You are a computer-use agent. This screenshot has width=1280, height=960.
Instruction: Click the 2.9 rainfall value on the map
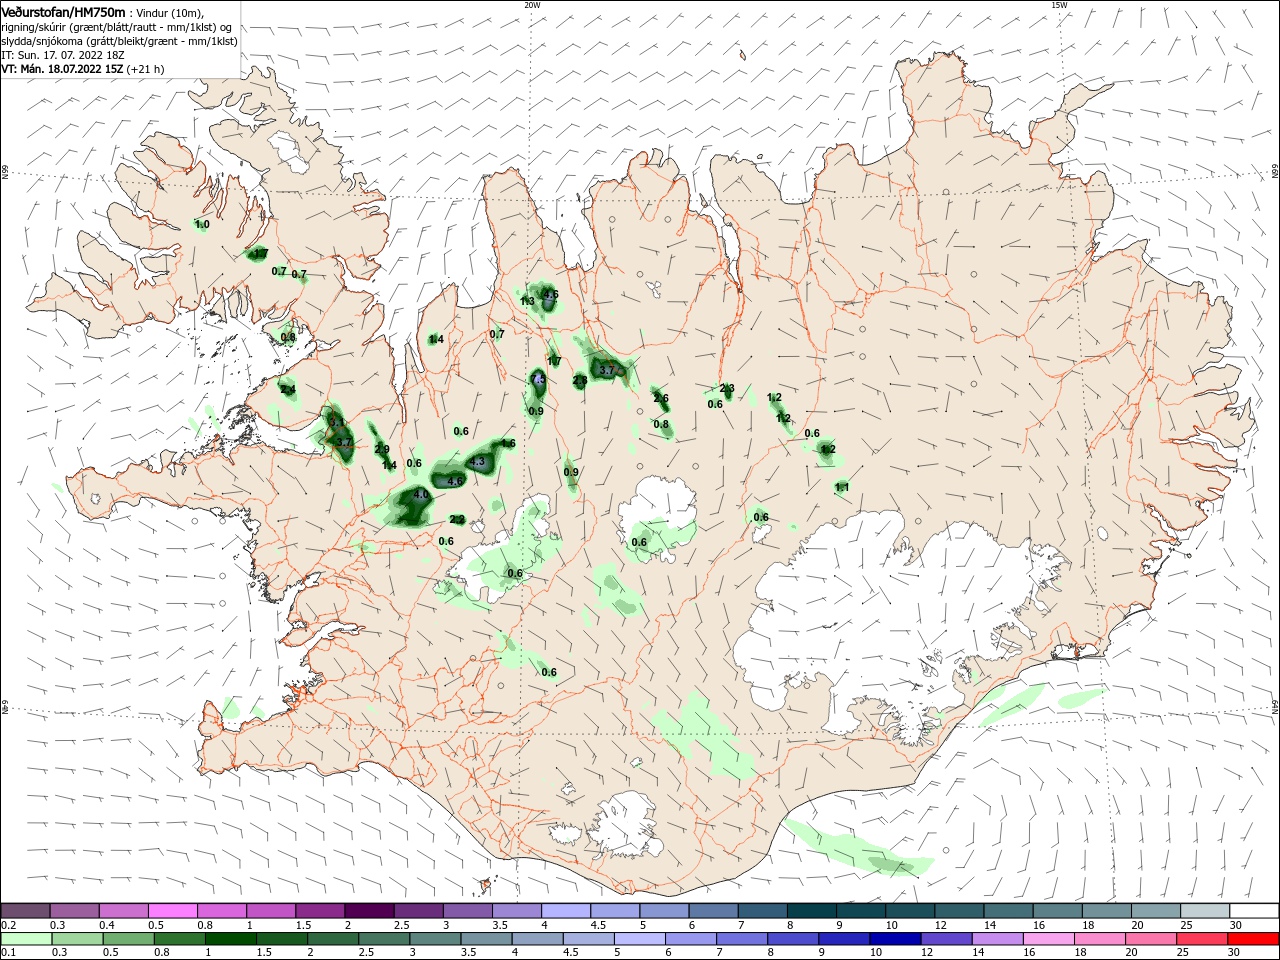tap(382, 450)
